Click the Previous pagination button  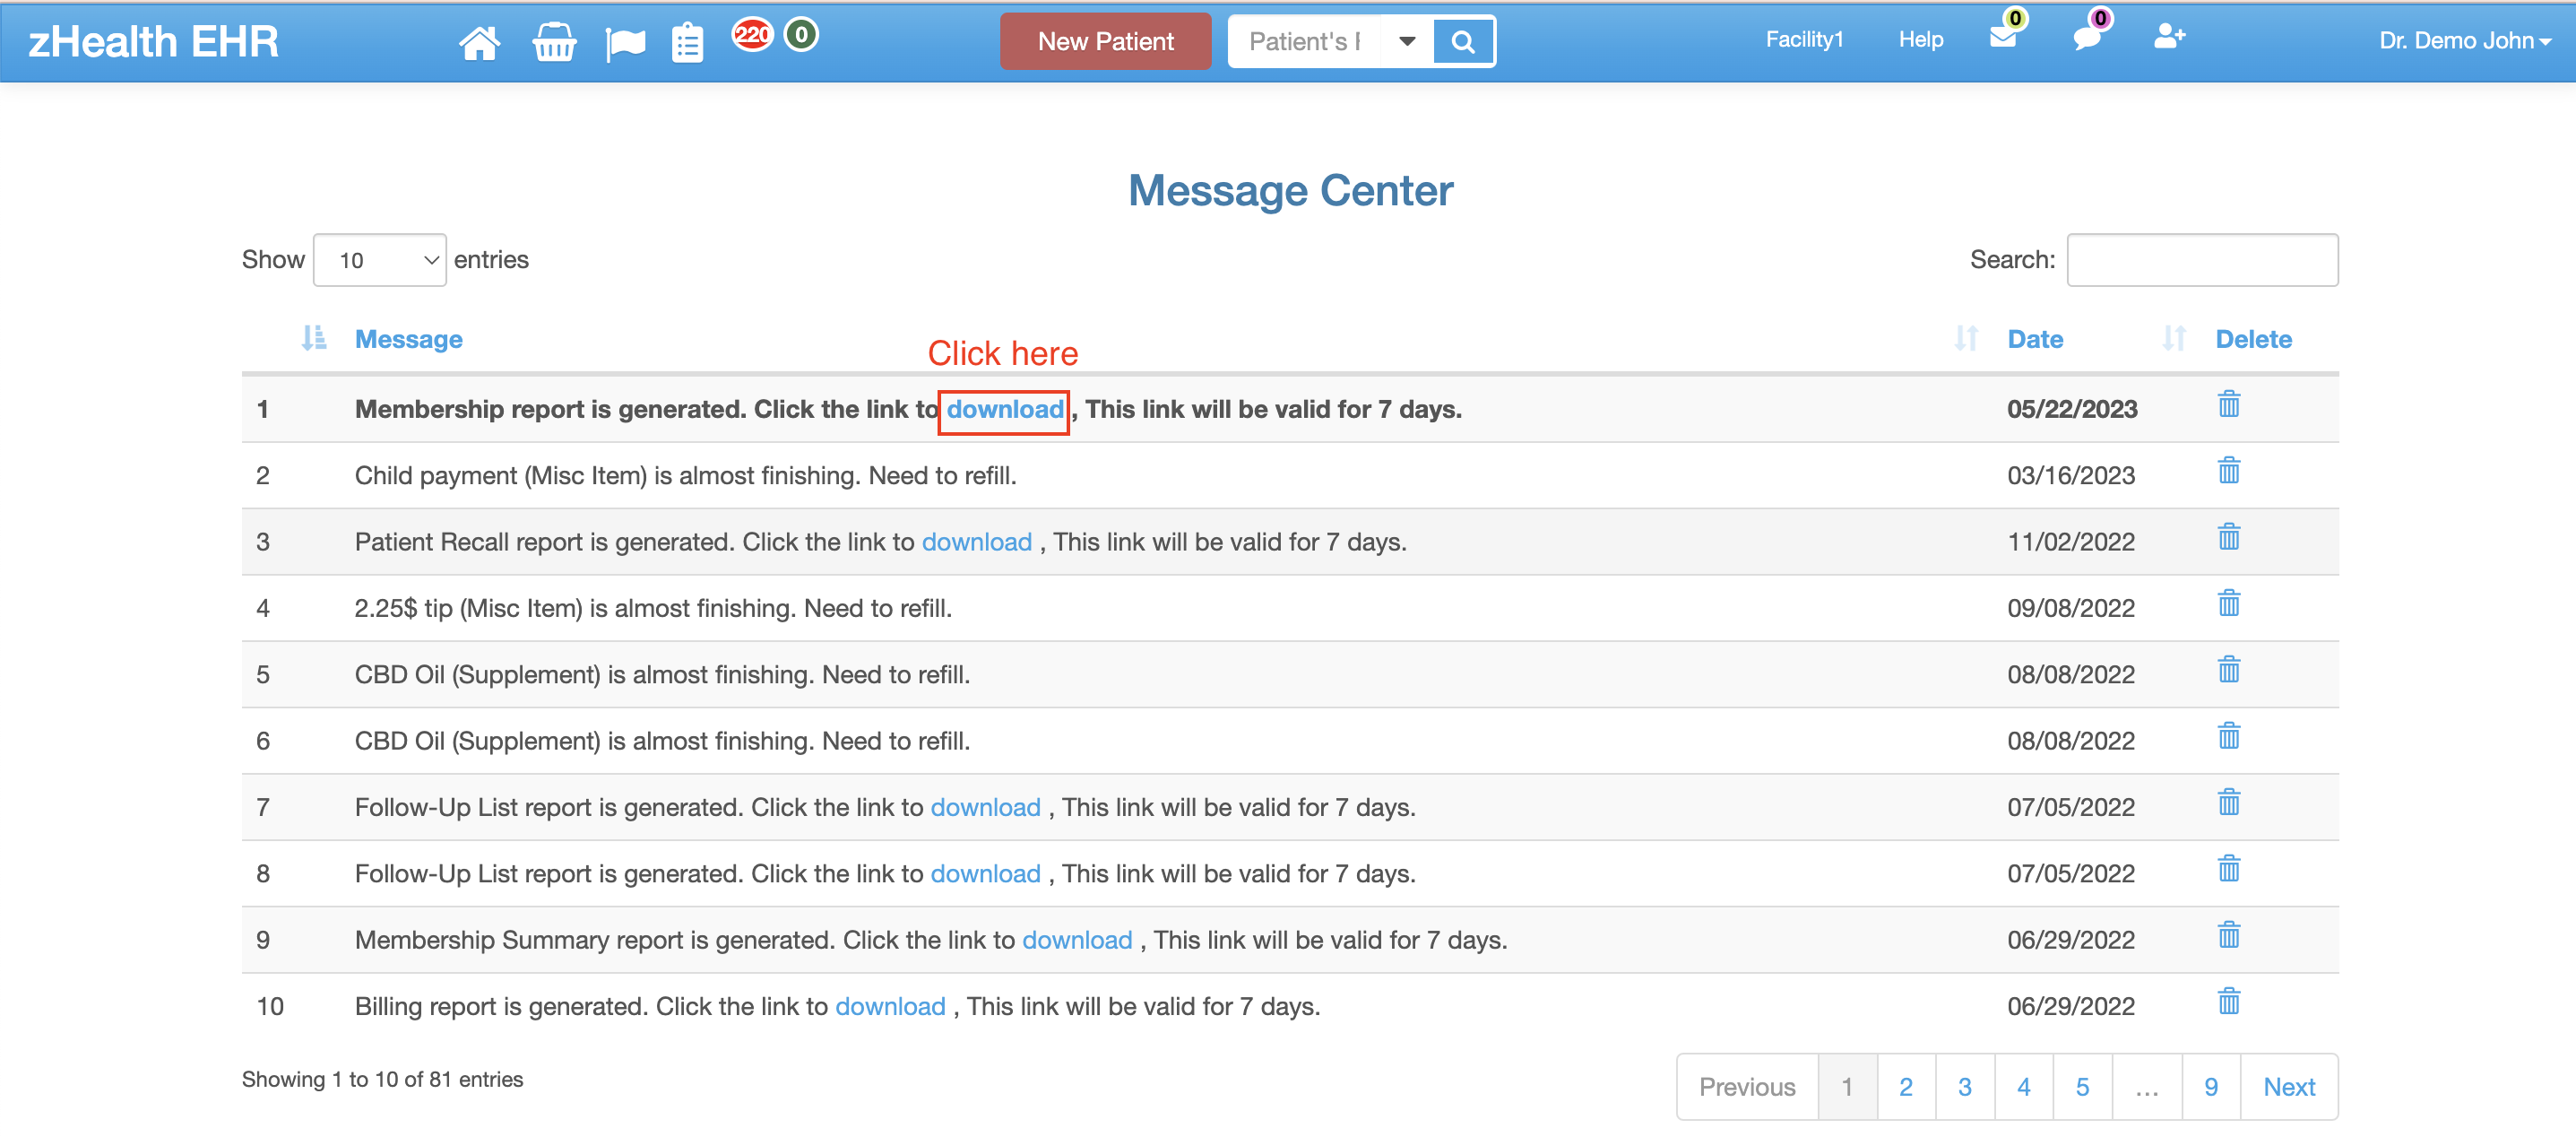[x=1747, y=1086]
